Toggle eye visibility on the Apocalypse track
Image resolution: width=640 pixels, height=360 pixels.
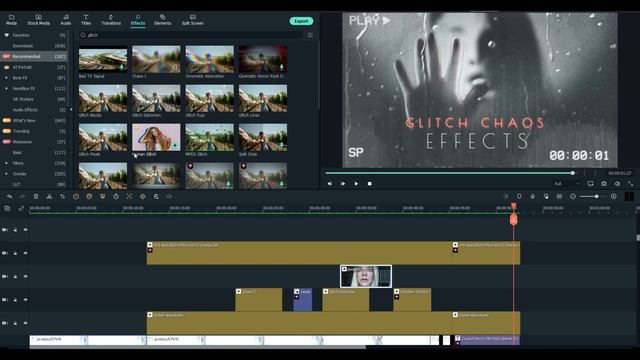pos(25,323)
